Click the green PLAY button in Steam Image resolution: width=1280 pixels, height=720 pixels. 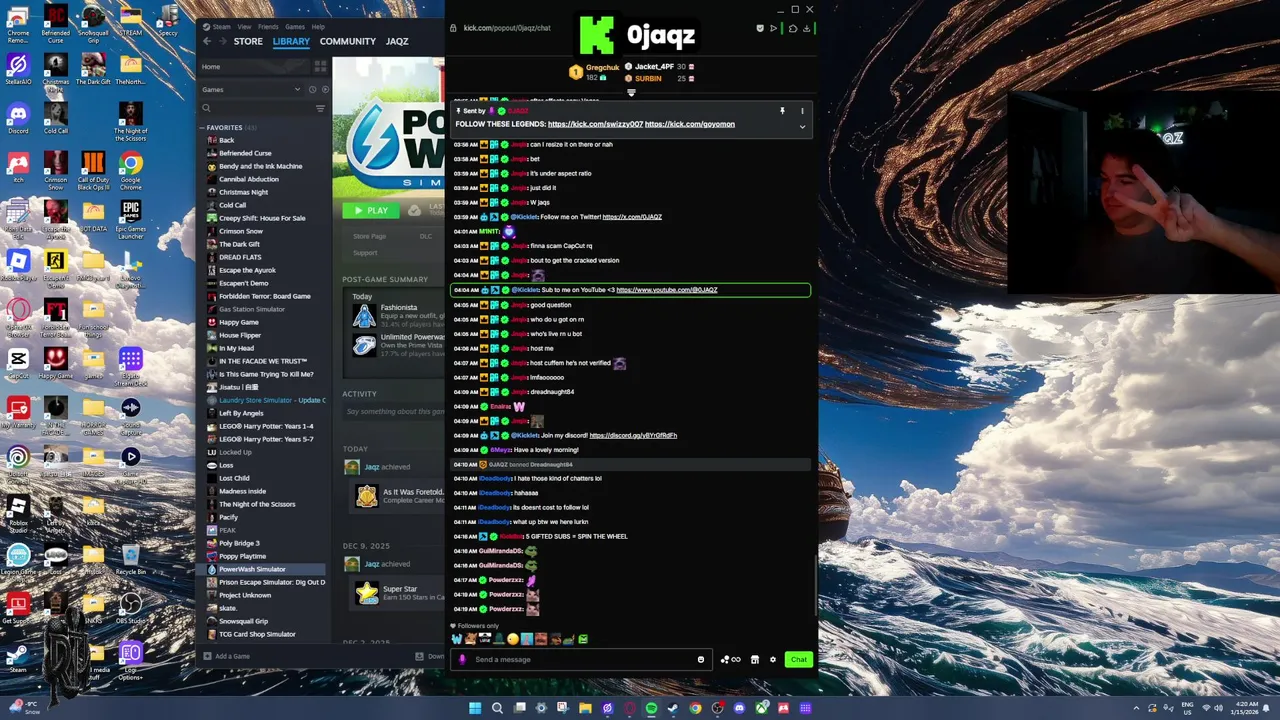coord(370,210)
